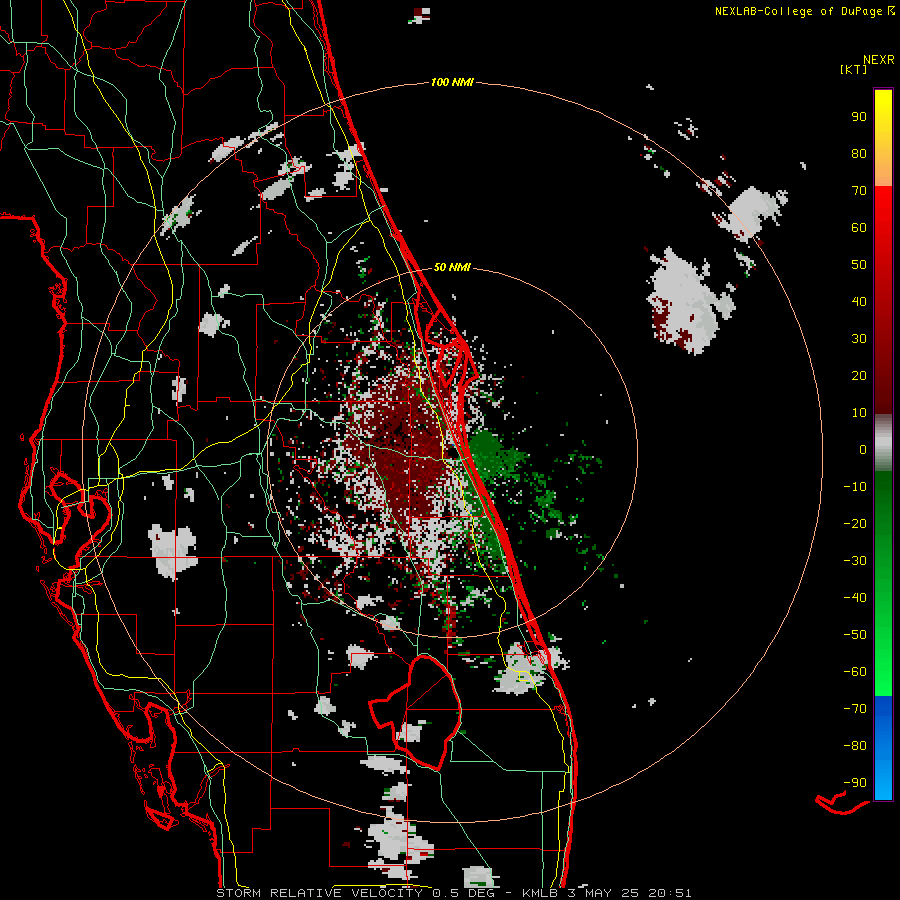Click the positive 60 scale value
The width and height of the screenshot is (900, 900).
tap(859, 228)
